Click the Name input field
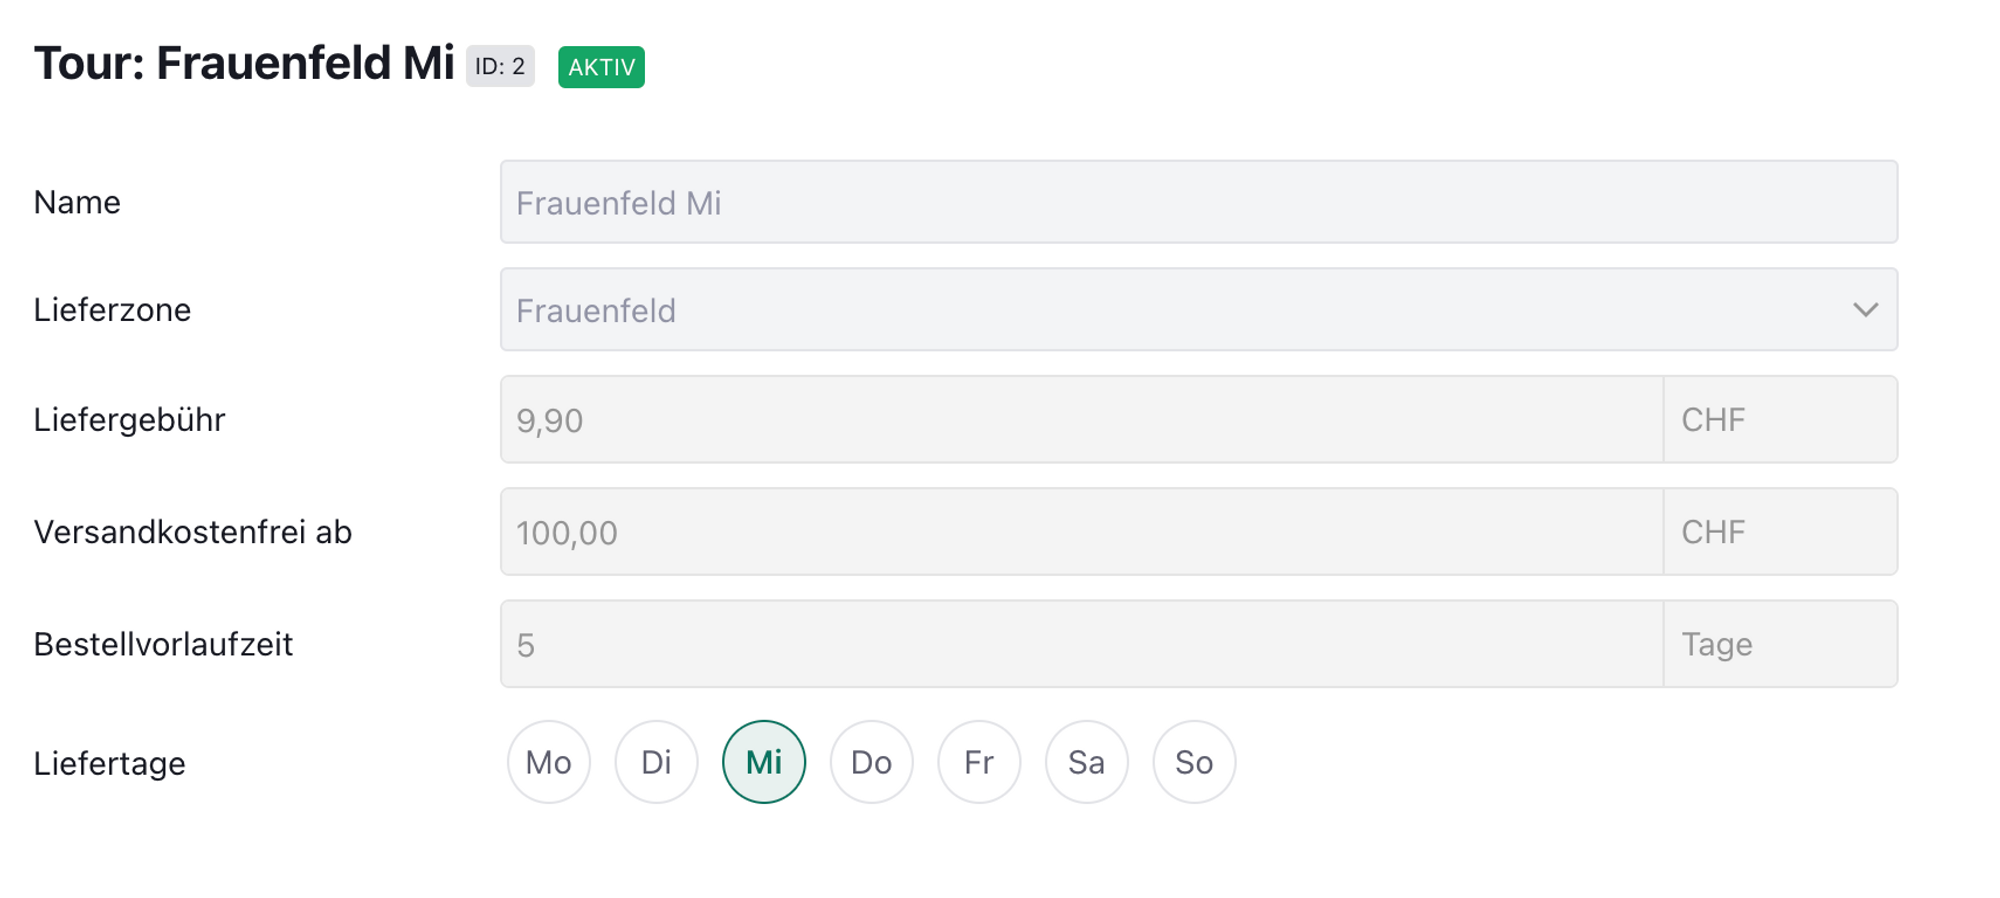The height and width of the screenshot is (898, 2000). click(1198, 202)
